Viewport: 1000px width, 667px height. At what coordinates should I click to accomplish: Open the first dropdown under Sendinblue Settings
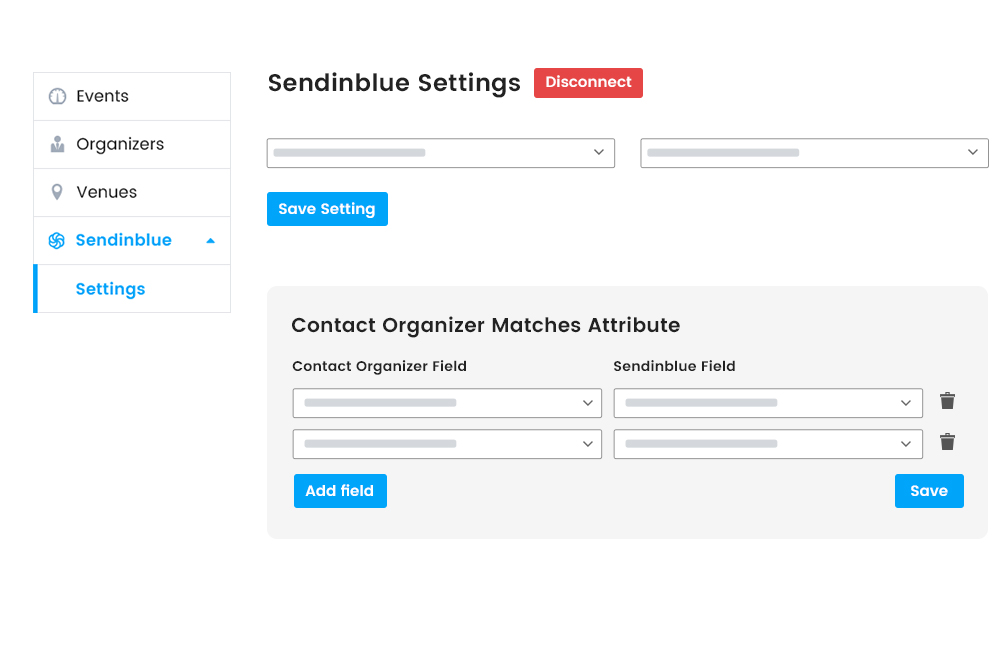click(440, 153)
